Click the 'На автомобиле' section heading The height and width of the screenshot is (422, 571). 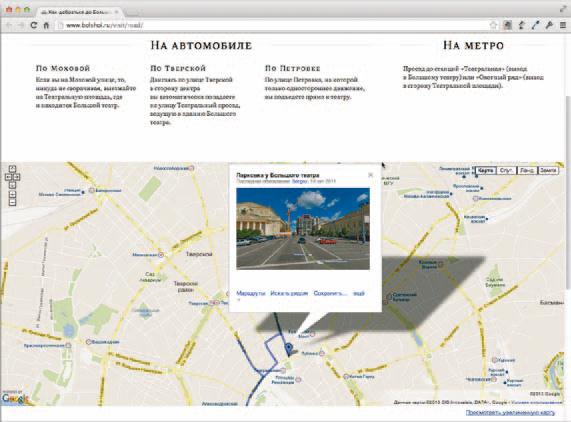click(201, 46)
